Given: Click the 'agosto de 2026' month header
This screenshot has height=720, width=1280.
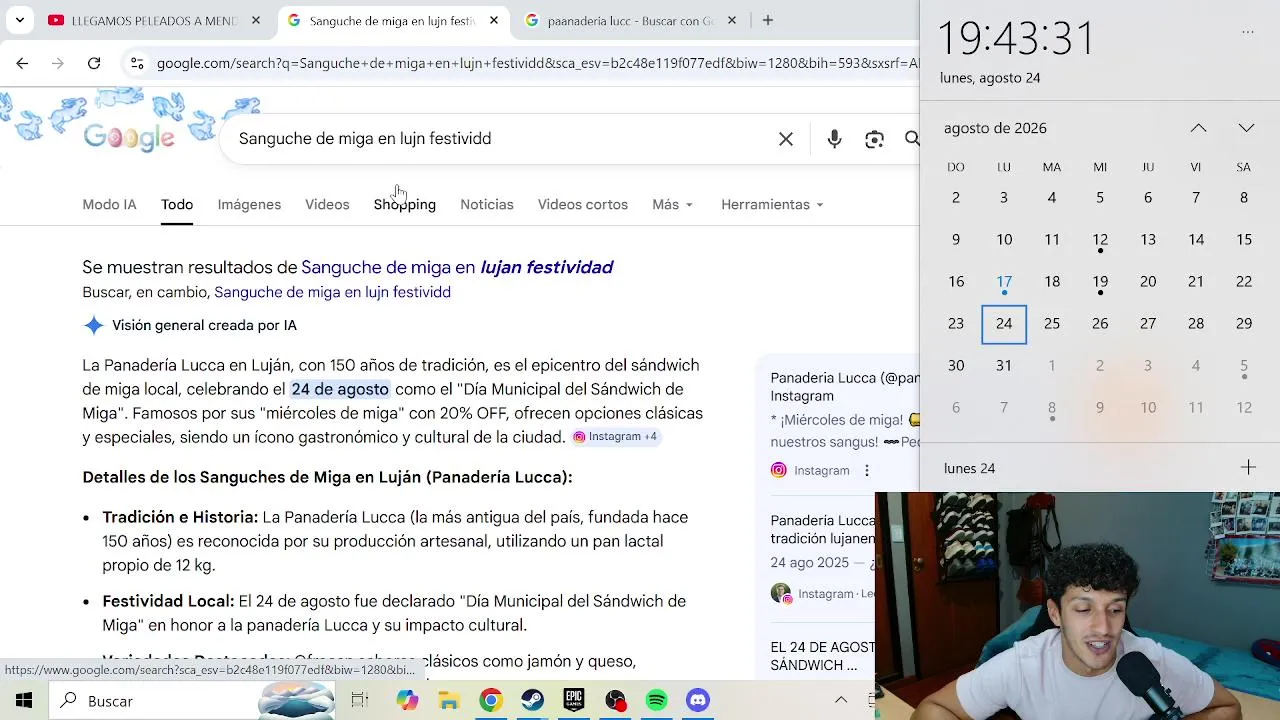Looking at the screenshot, I should click(x=995, y=128).
